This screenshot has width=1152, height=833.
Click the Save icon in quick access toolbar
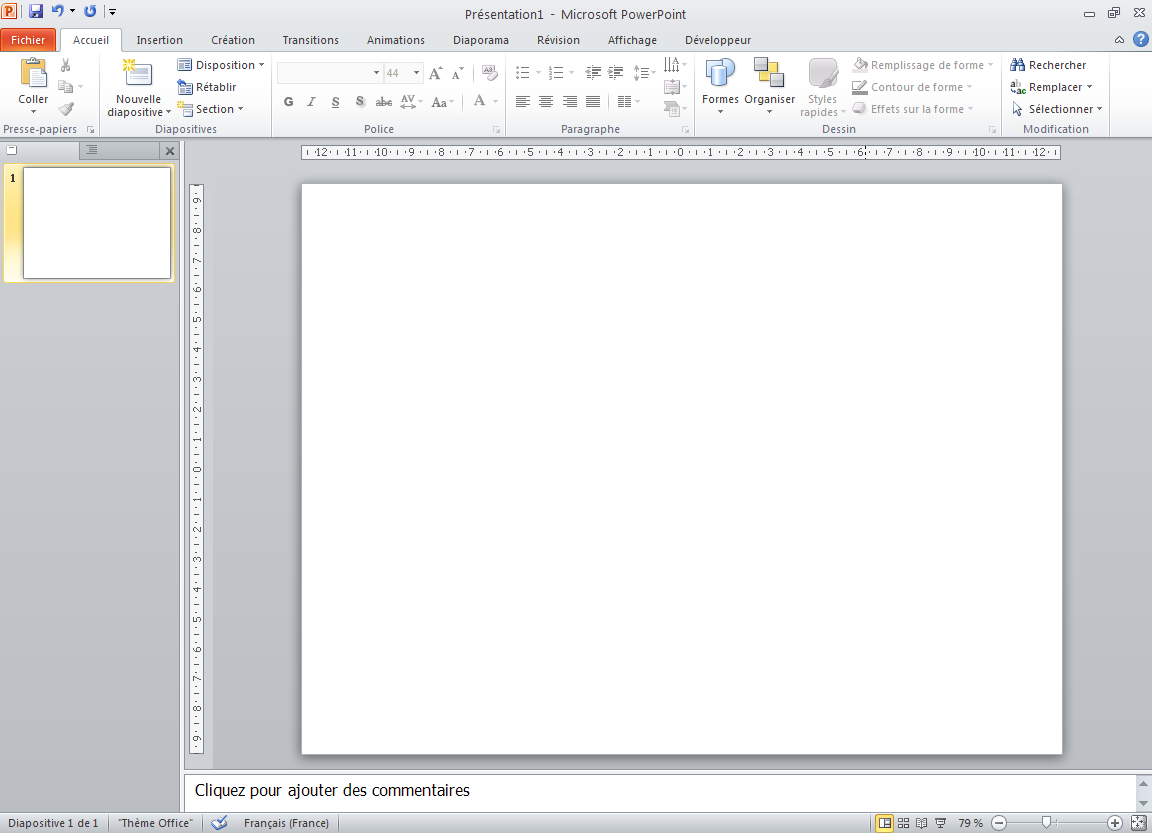click(x=36, y=12)
